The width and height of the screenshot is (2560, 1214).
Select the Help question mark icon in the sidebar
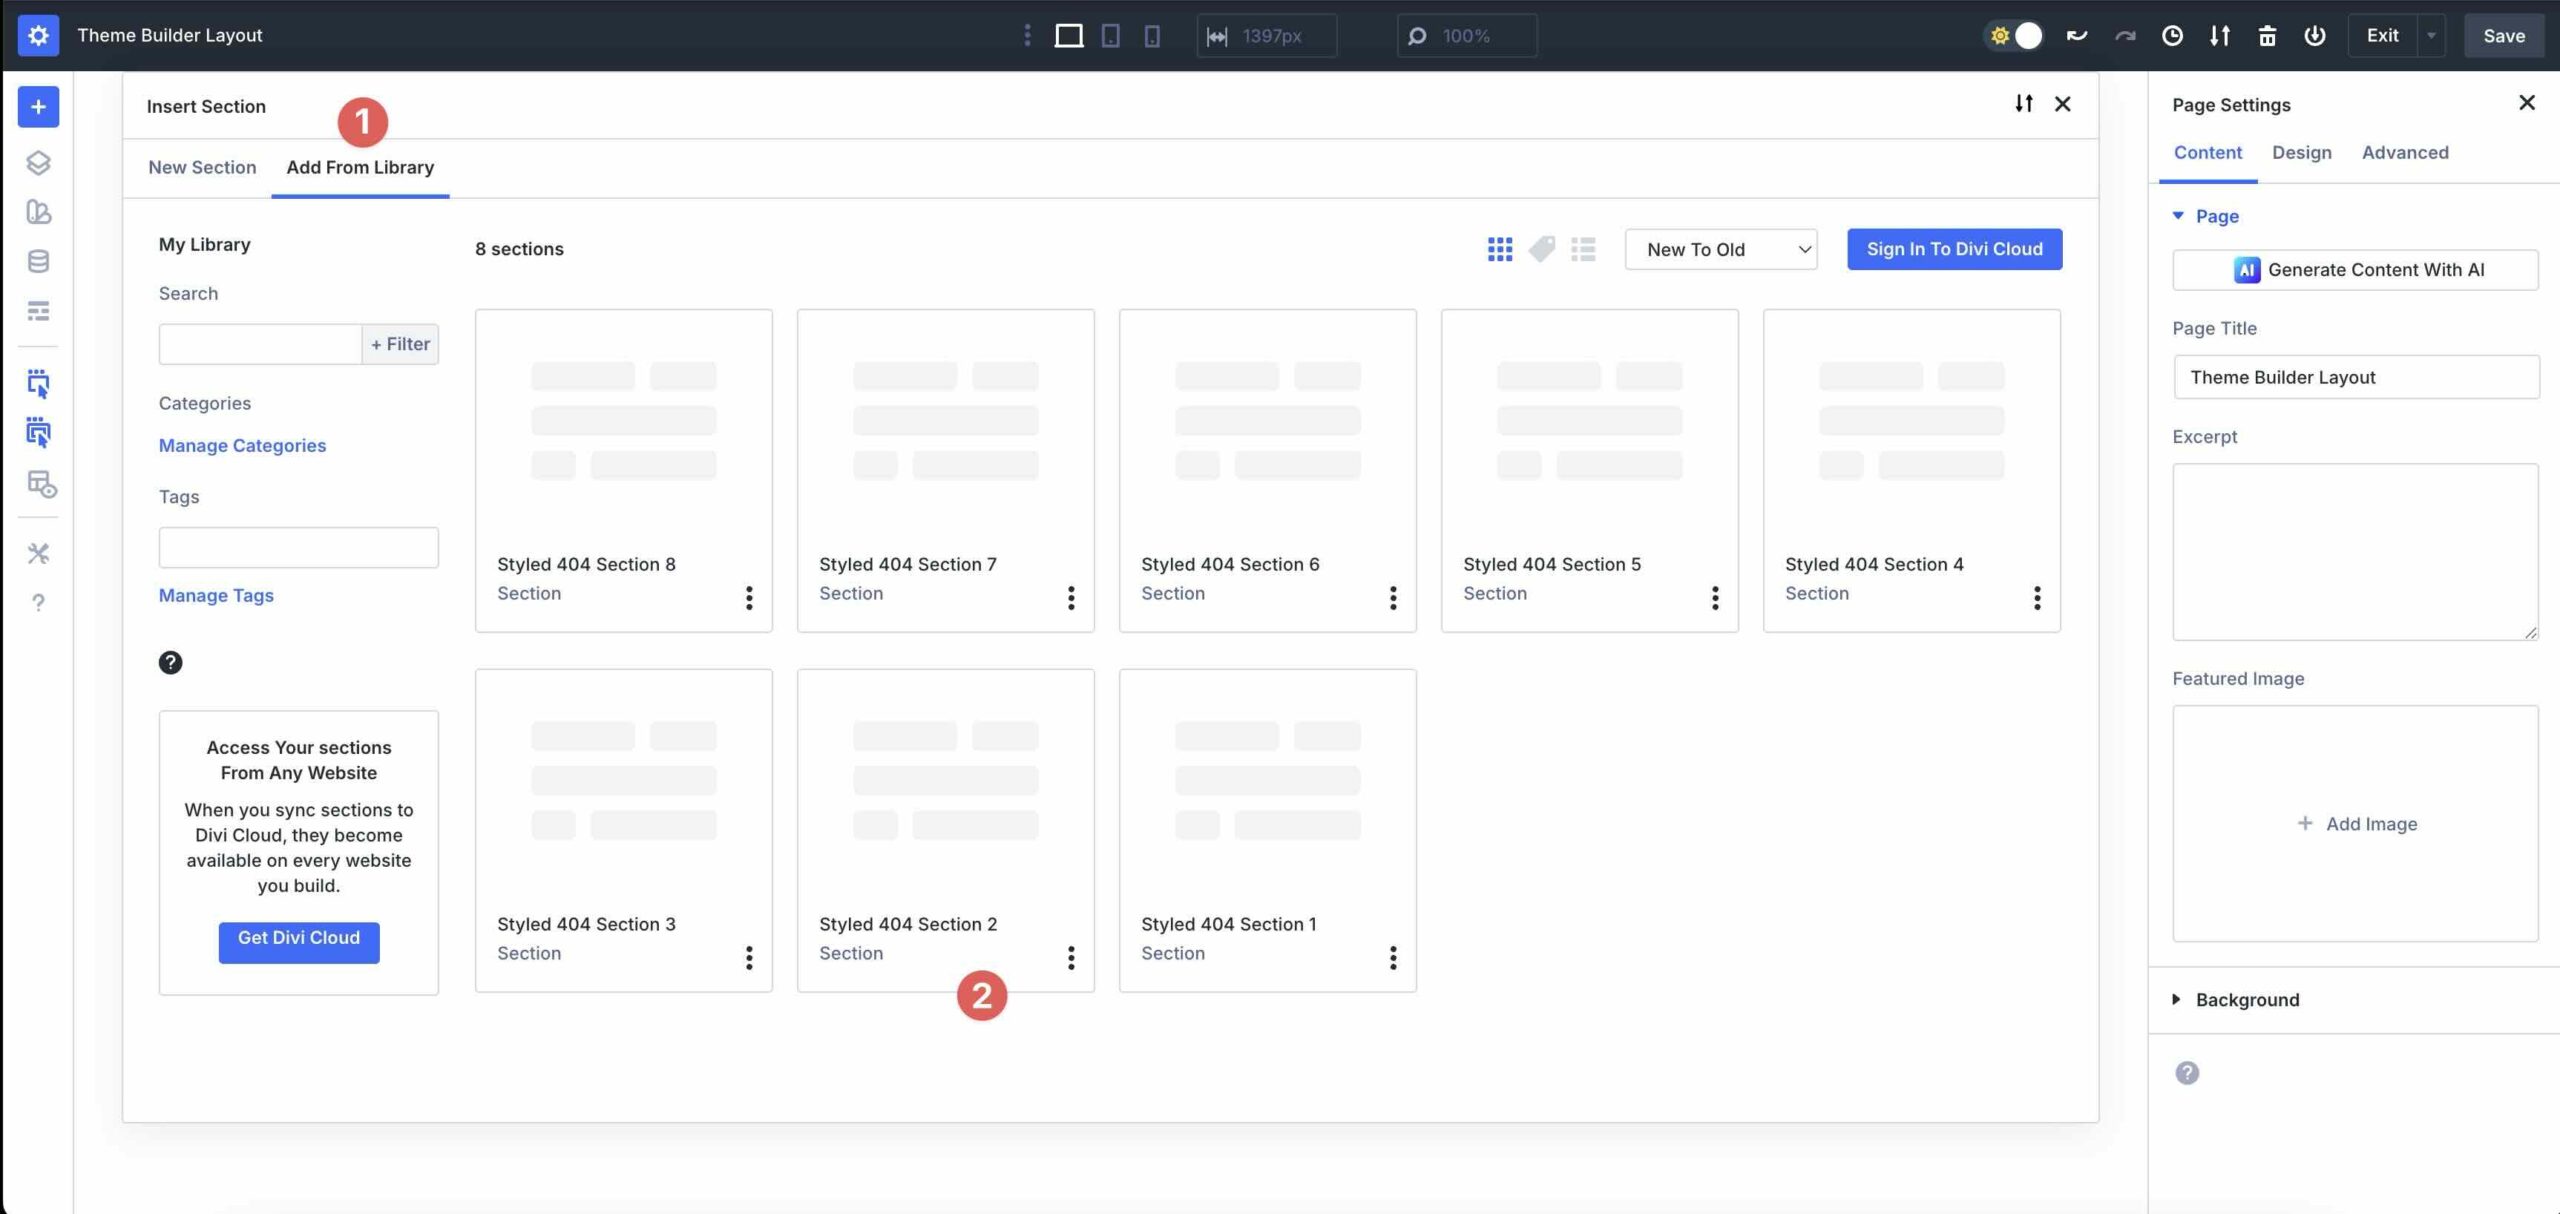click(x=38, y=602)
